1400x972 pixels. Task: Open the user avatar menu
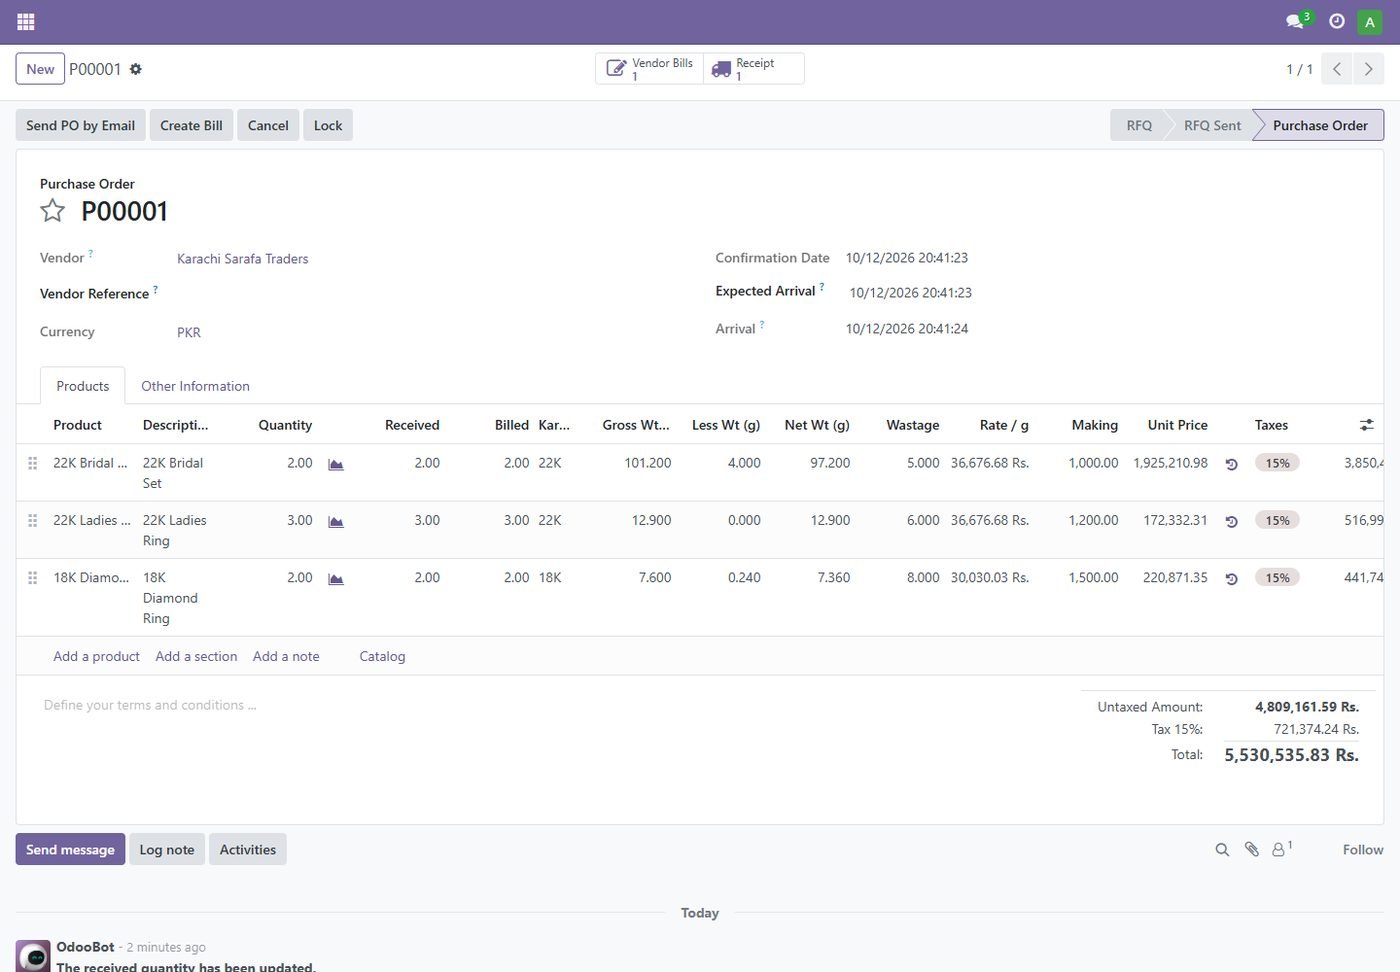1370,21
